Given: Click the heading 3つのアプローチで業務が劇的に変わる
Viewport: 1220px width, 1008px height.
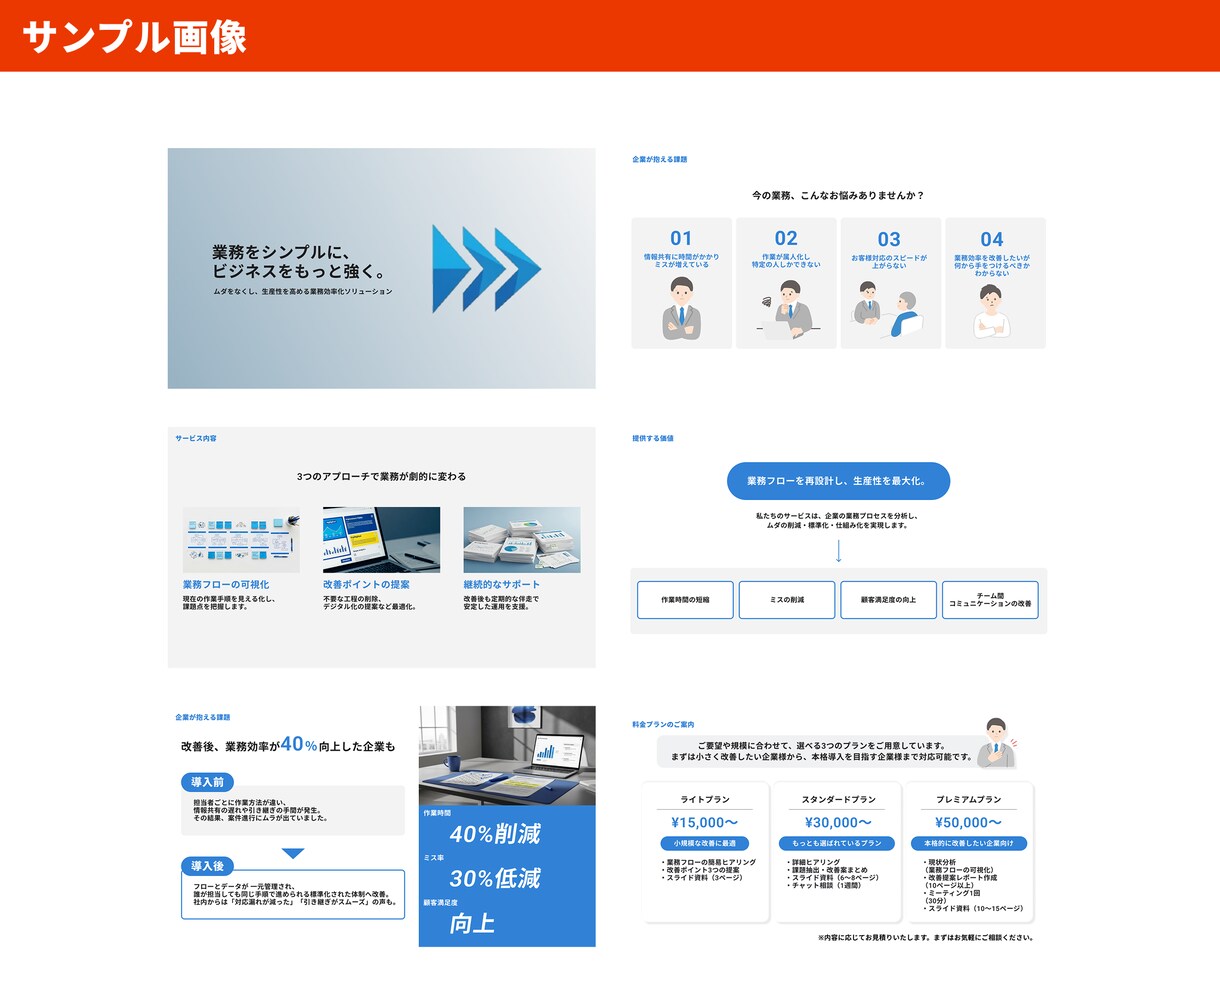Looking at the screenshot, I should tap(381, 477).
